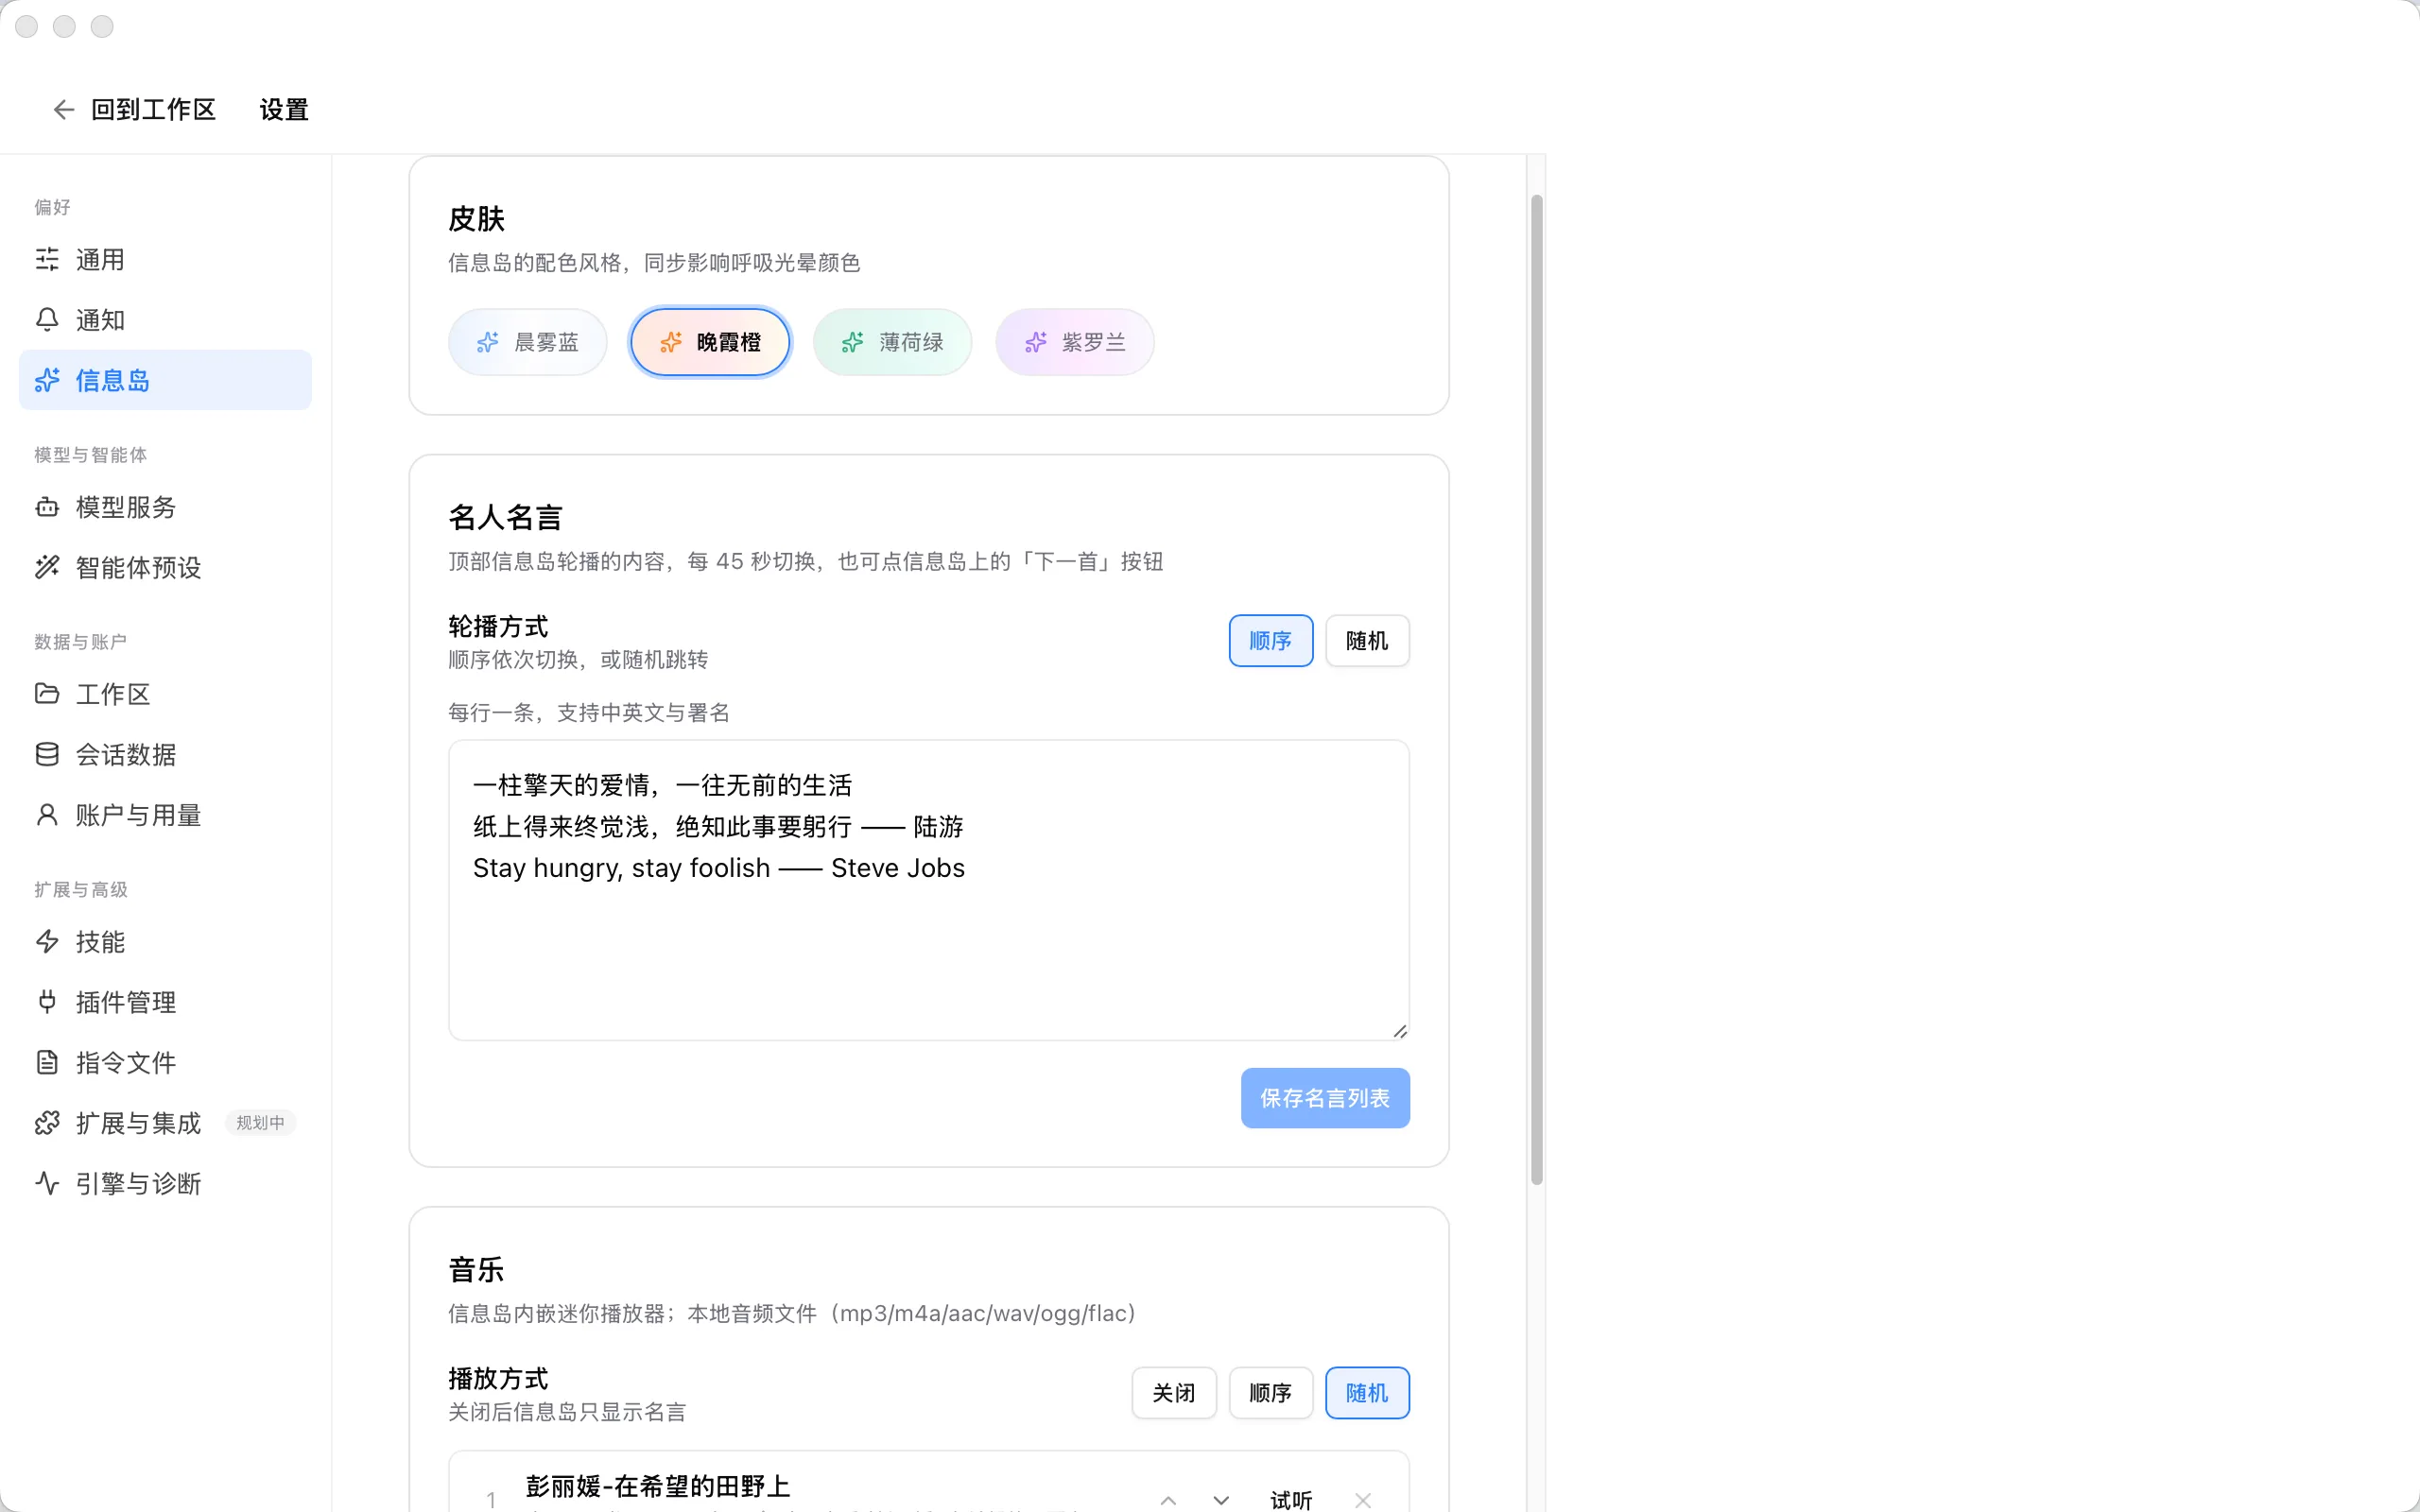Move 彭丽媛-在希望的田野上 track up
The height and width of the screenshot is (1512, 2420).
tap(1168, 1500)
